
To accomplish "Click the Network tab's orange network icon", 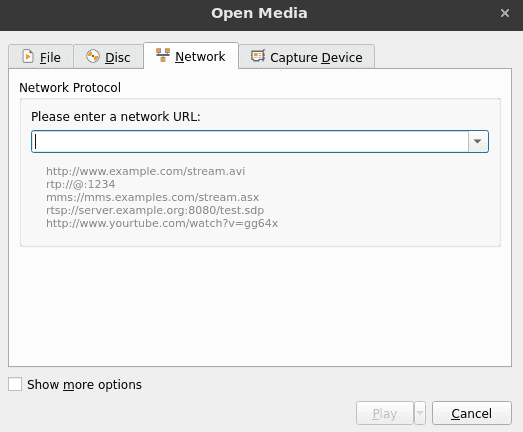I will (163, 55).
